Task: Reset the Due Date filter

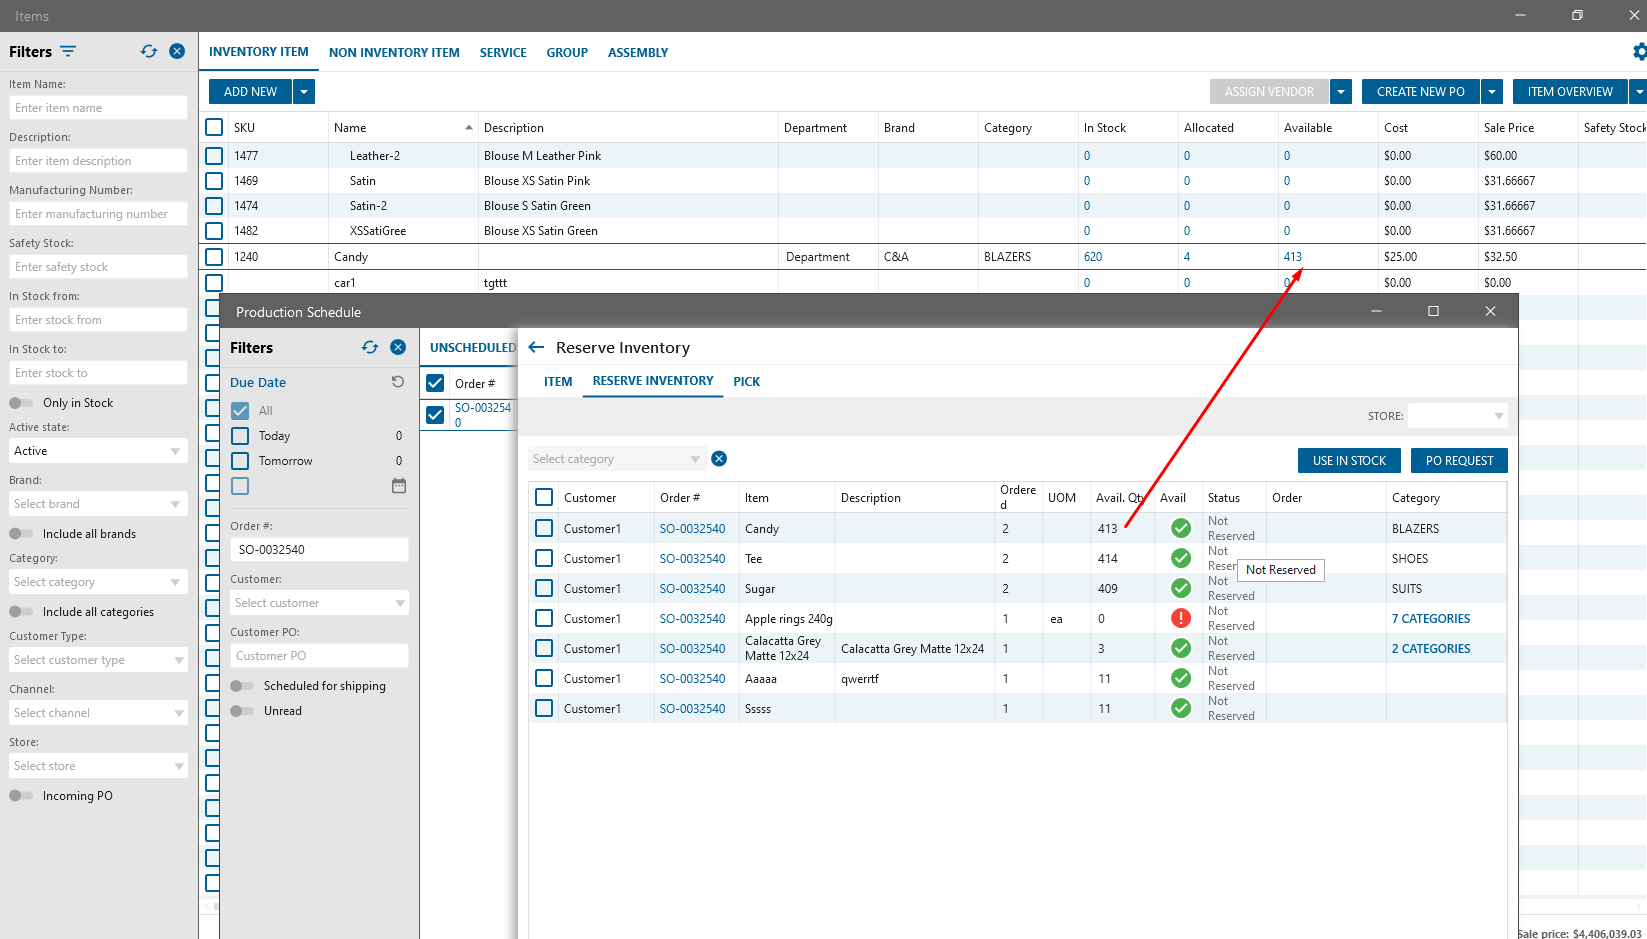Action: coord(398,382)
